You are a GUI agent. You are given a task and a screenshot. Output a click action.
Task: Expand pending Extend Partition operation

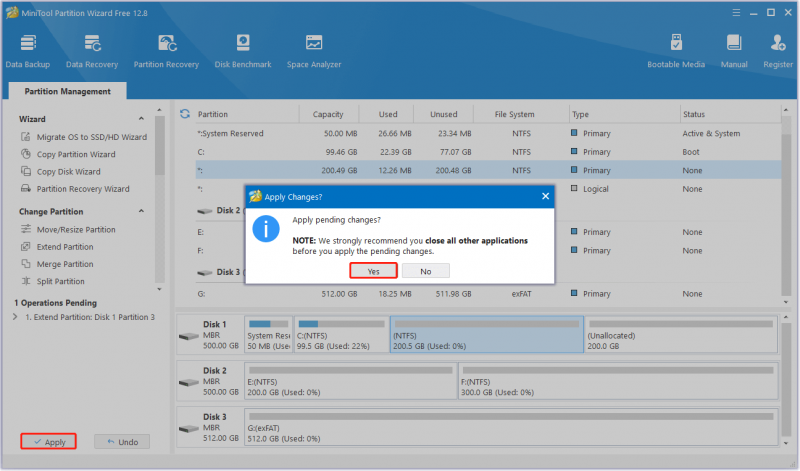pyautogui.click(x=15, y=317)
